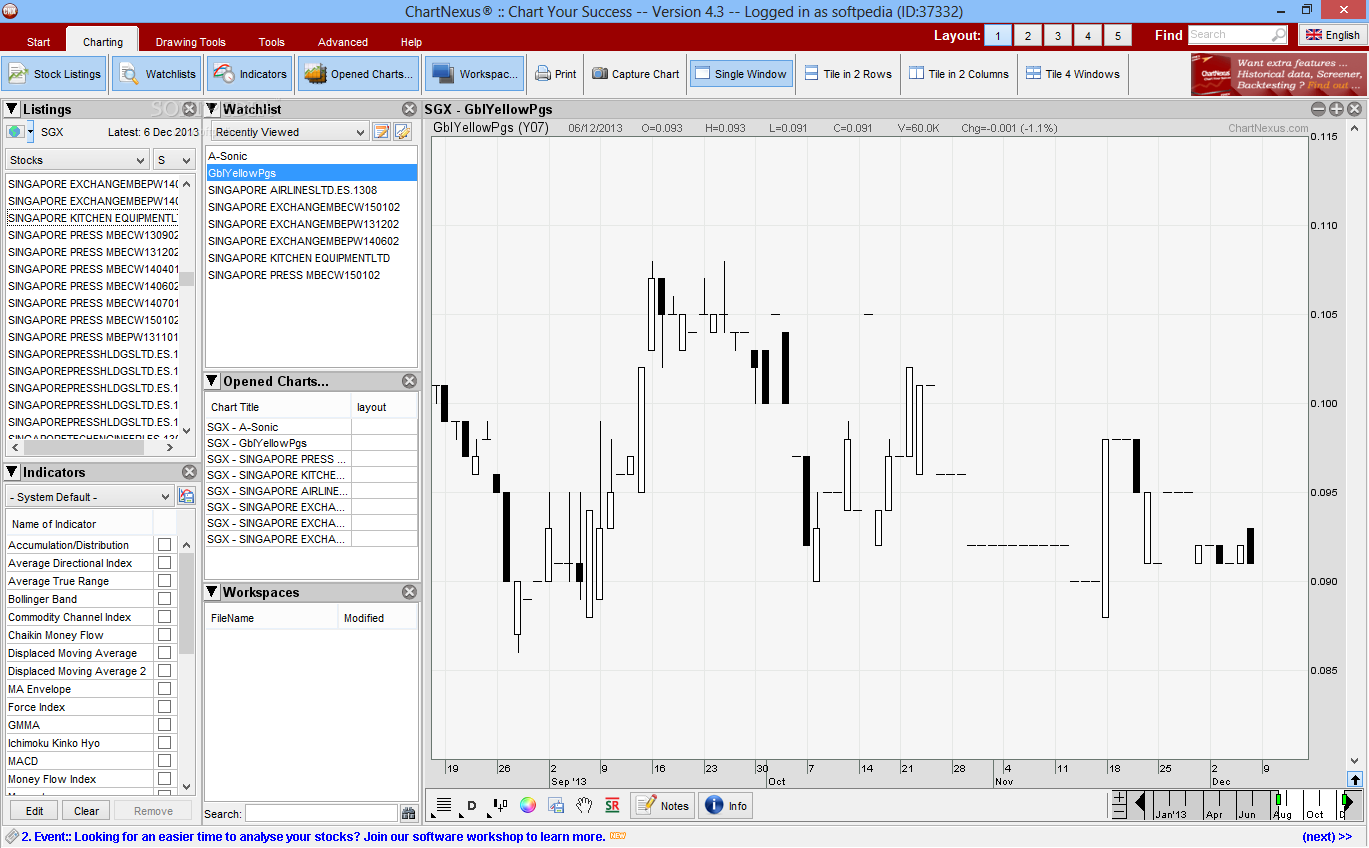
Task: Click the Capture Chart camera button
Action: [x=636, y=74]
